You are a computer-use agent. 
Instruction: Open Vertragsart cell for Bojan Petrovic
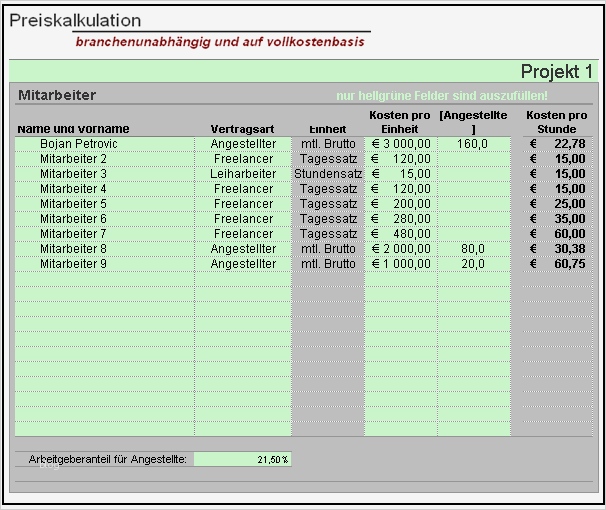243,144
